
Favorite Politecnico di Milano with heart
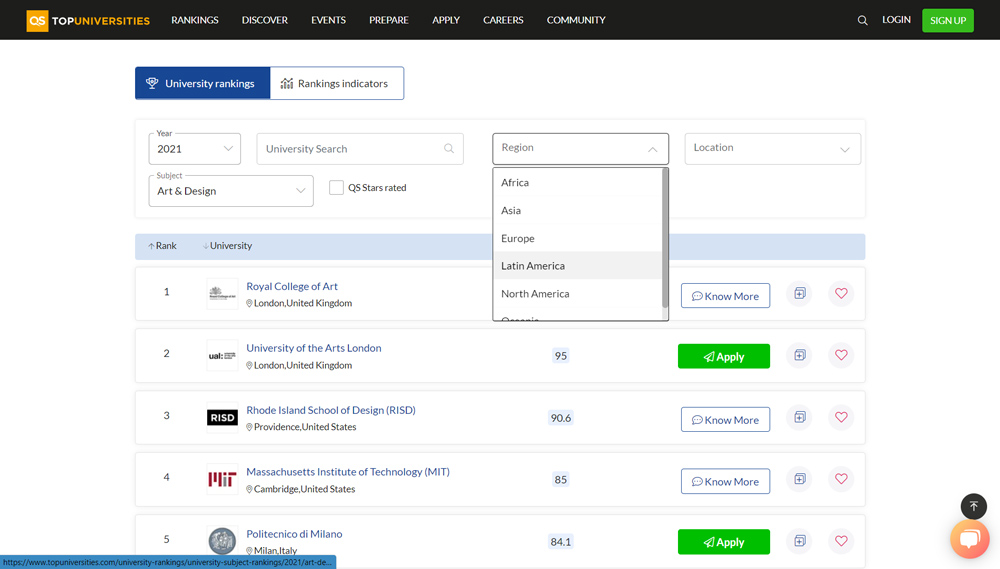(x=841, y=541)
